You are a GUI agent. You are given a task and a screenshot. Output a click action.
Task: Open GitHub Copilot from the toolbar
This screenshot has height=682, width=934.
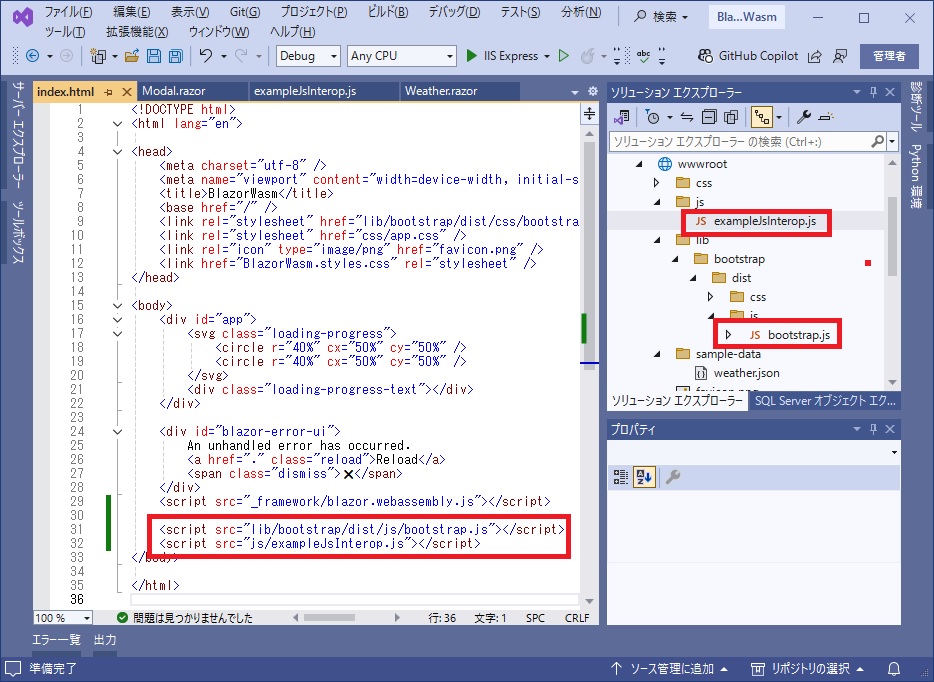click(748, 56)
